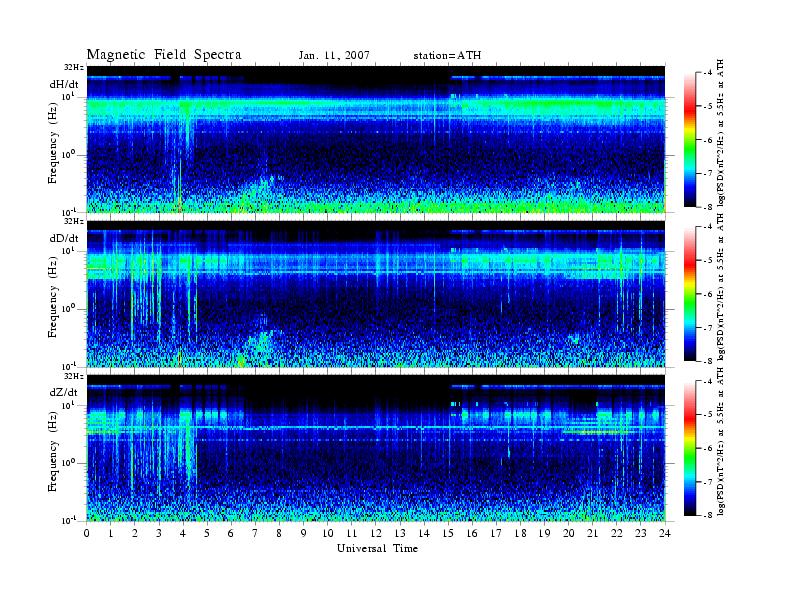Click the log(PSD) label beside dZ/dt color bar
Screen dimensions: 792x612
721,441
